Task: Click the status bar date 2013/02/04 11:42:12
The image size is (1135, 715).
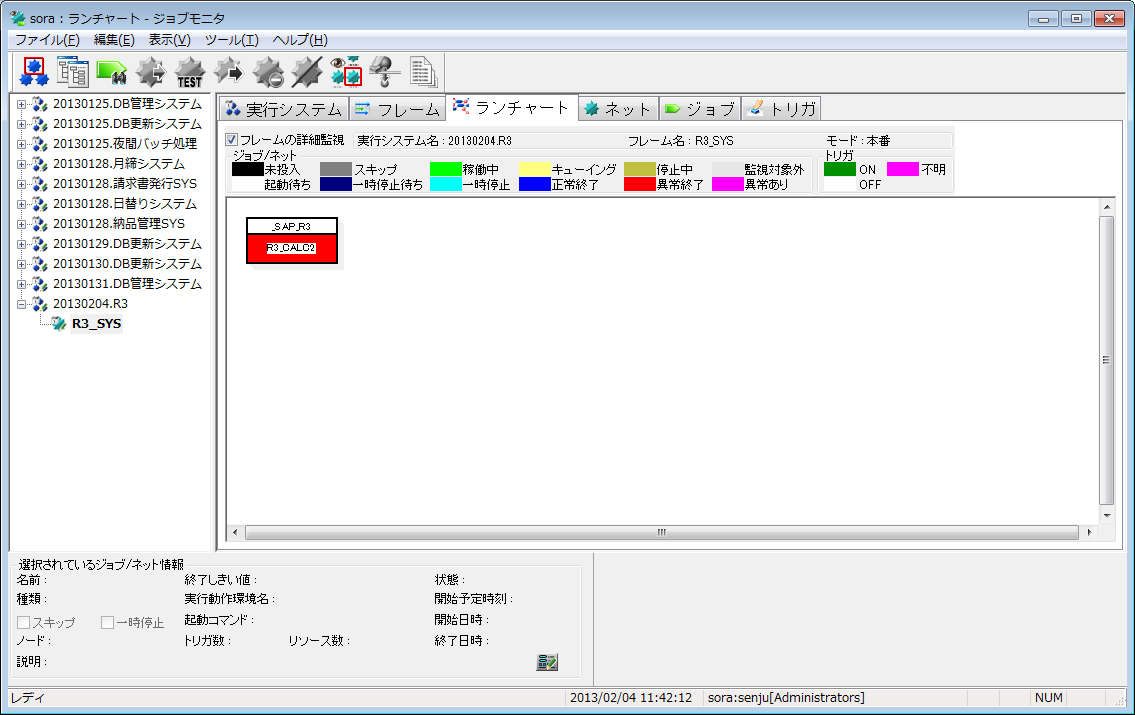Action: 630,698
